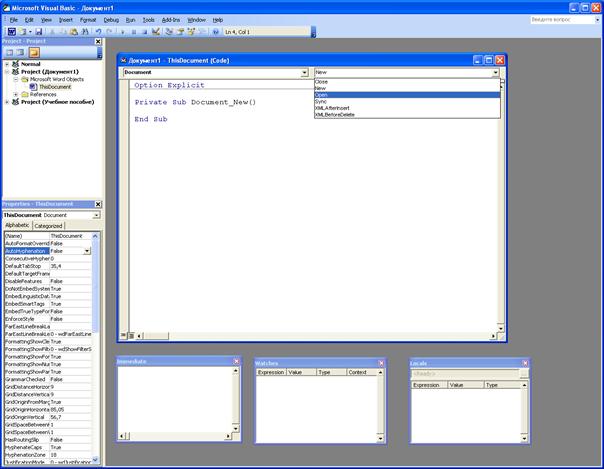Open the Add-Ins menu
Image resolution: width=604 pixels, height=469 pixels.
coord(171,20)
